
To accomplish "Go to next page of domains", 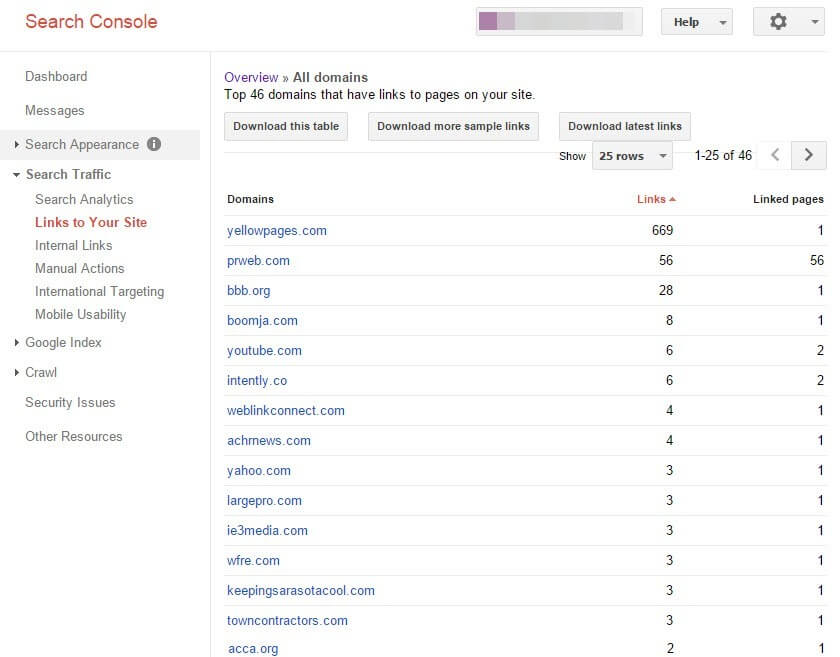I will pyautogui.click(x=808, y=155).
